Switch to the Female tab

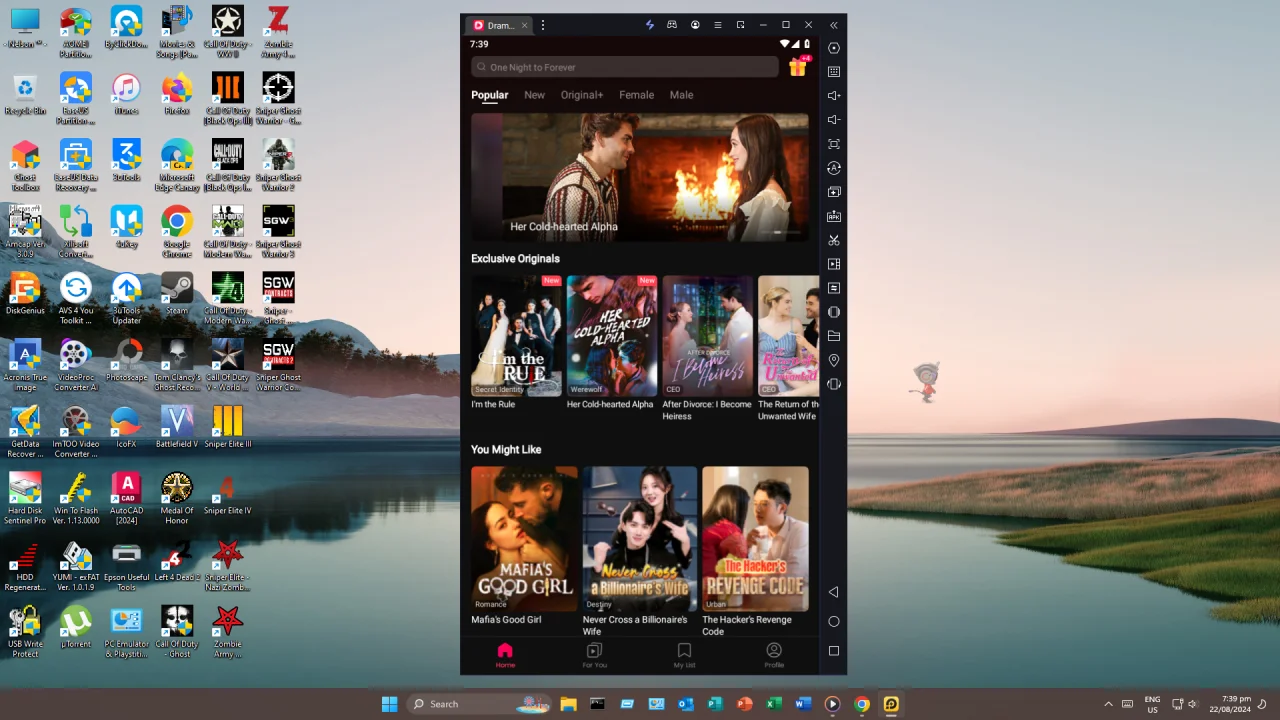coord(636,95)
